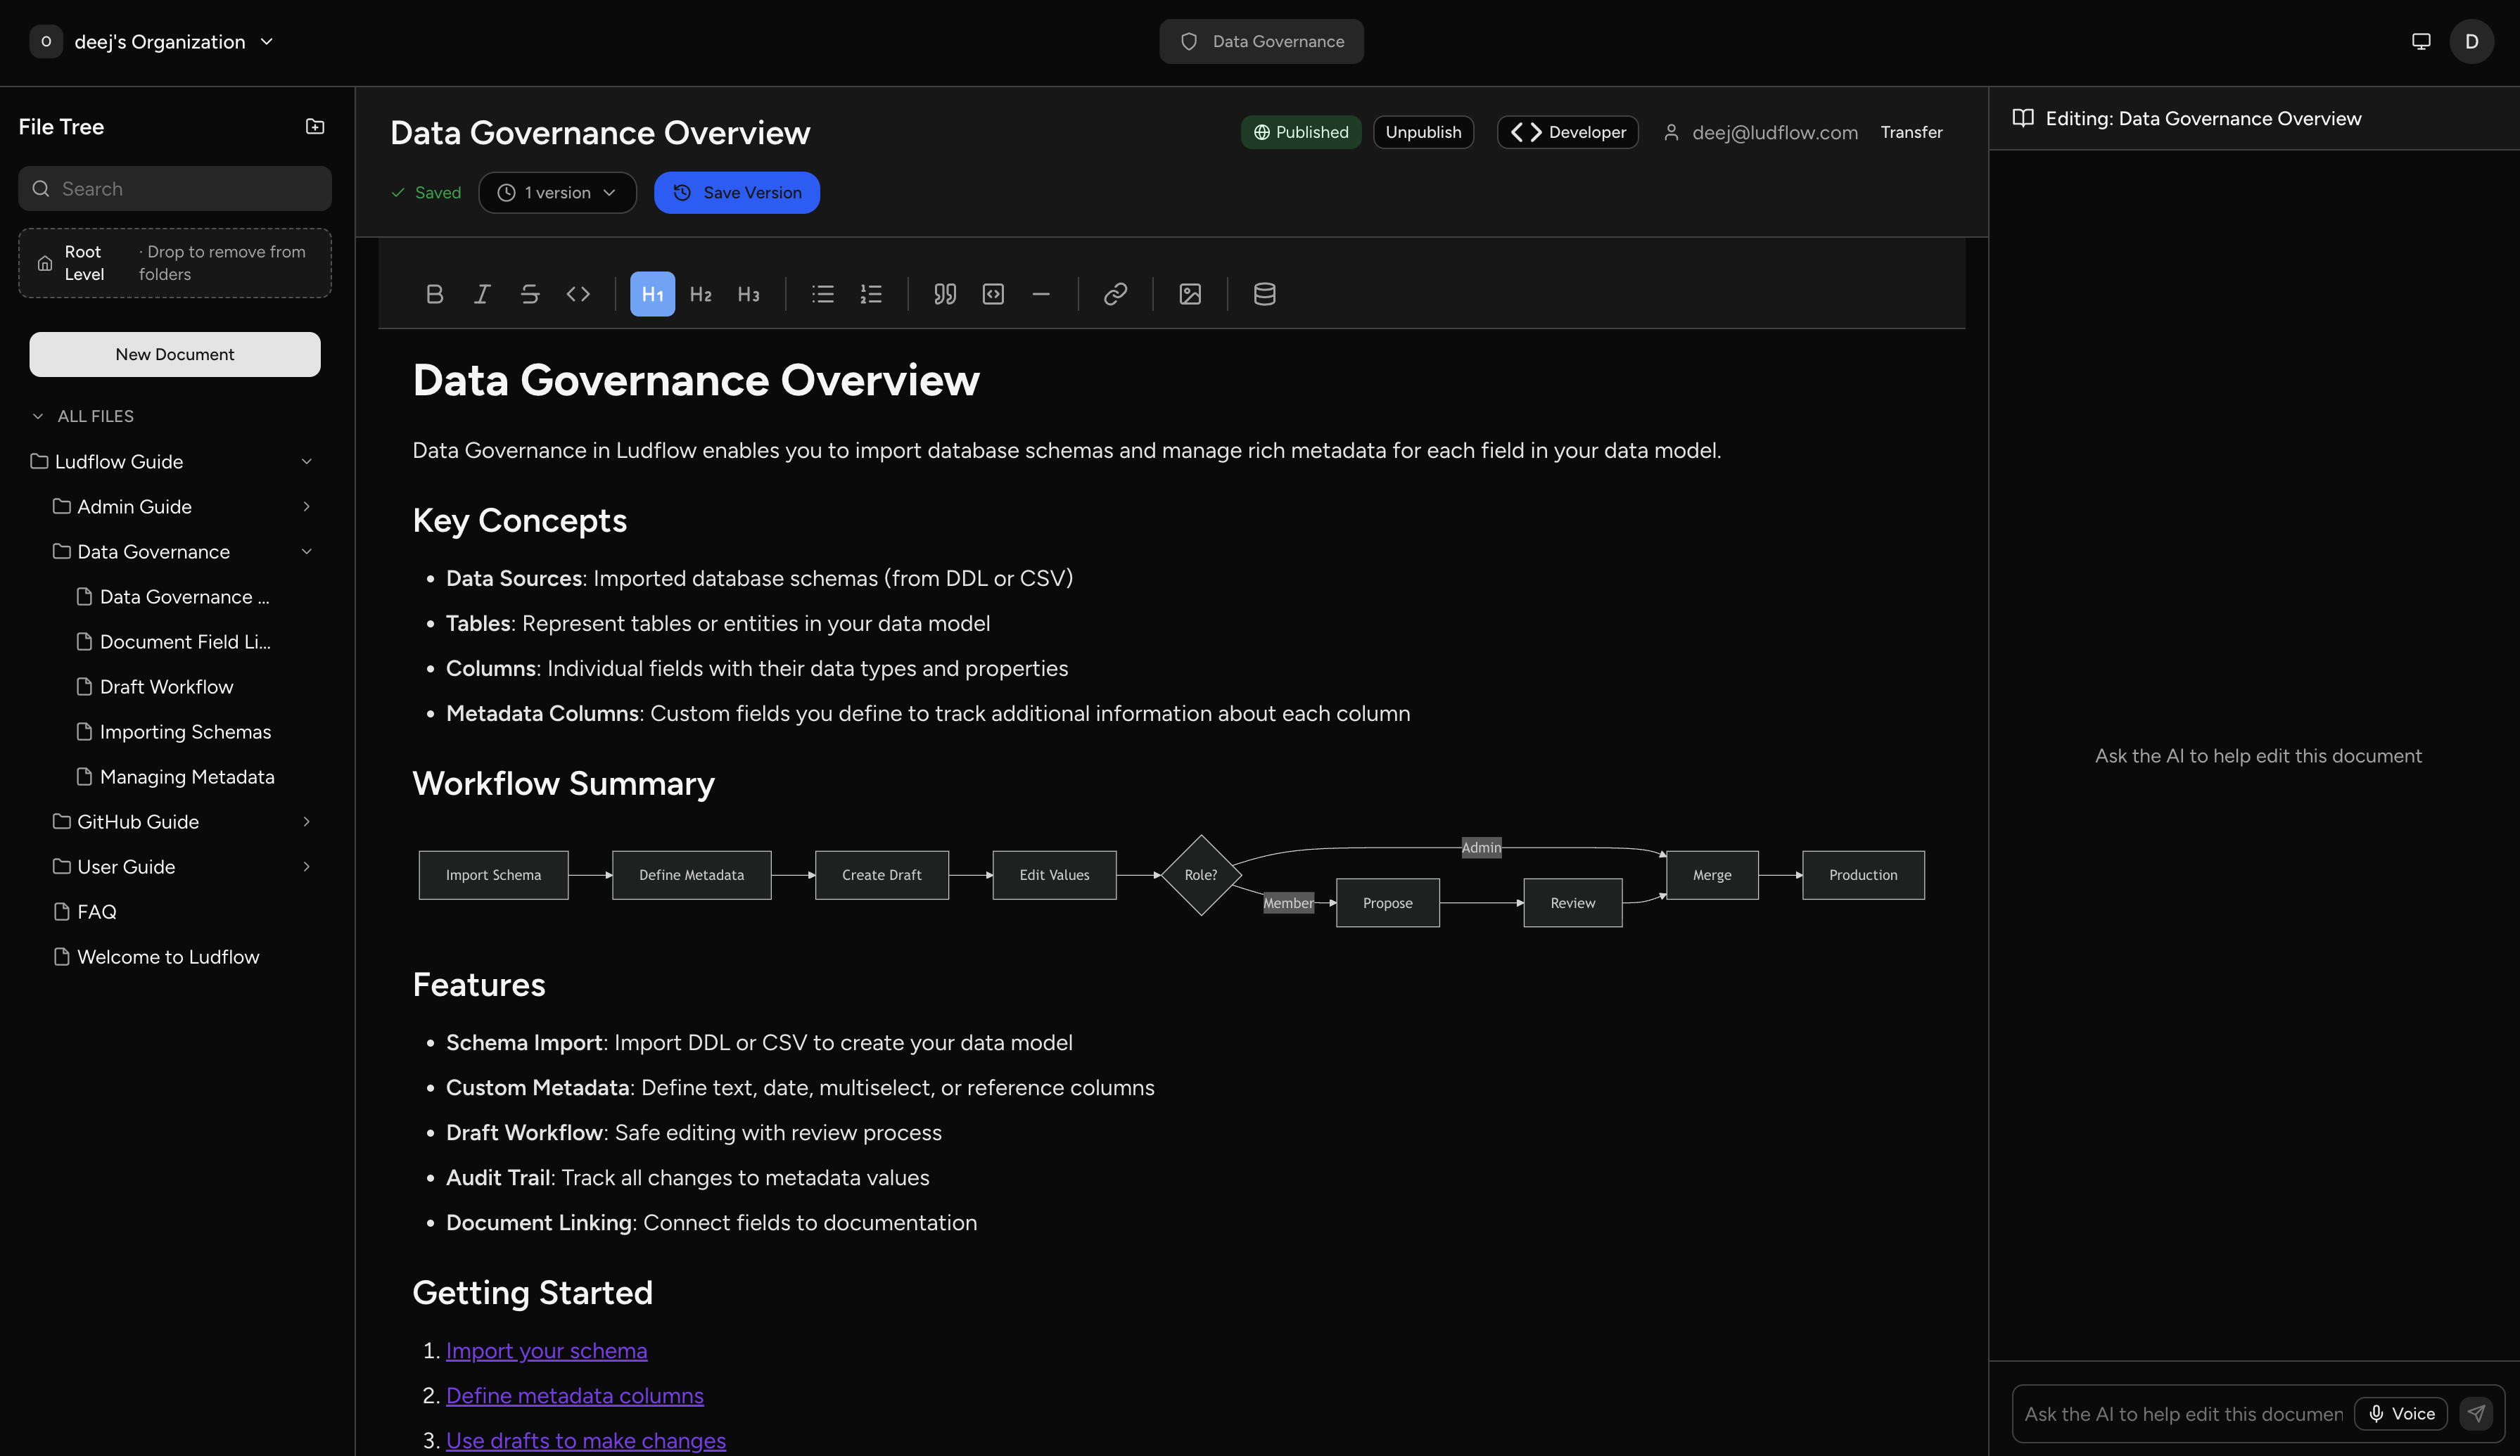Select the italic formatting icon
Image resolution: width=2520 pixels, height=1456 pixels.
(482, 293)
